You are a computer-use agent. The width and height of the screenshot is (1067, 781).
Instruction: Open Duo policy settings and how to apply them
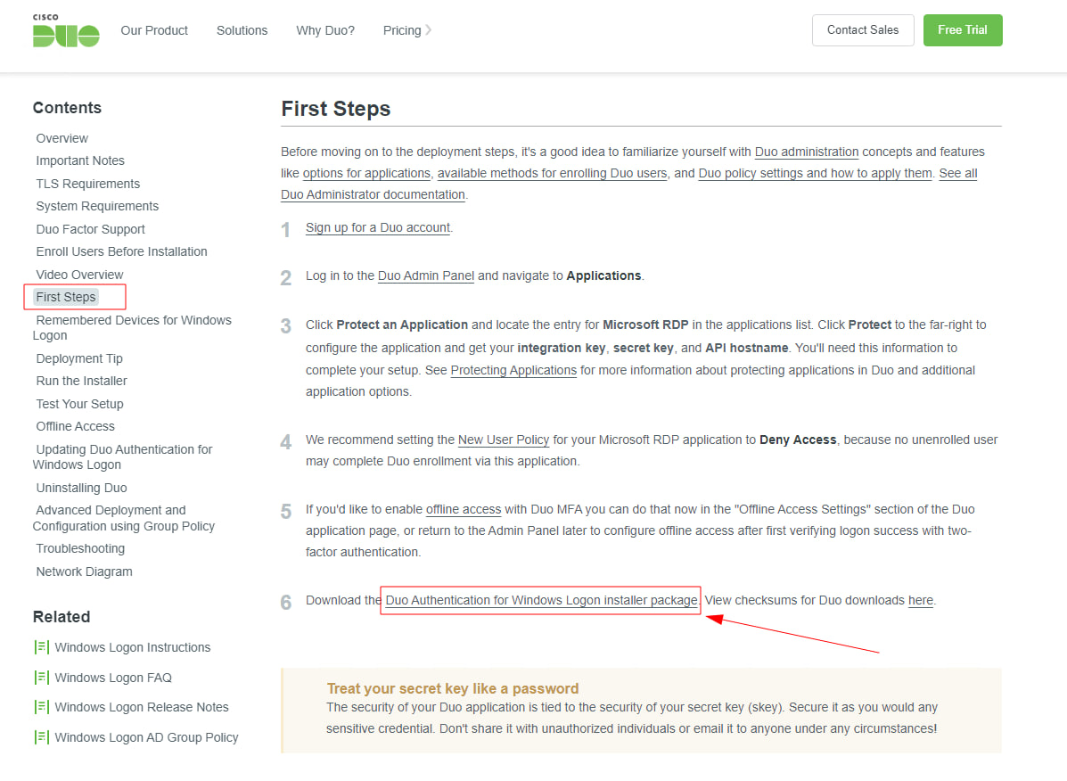[815, 173]
